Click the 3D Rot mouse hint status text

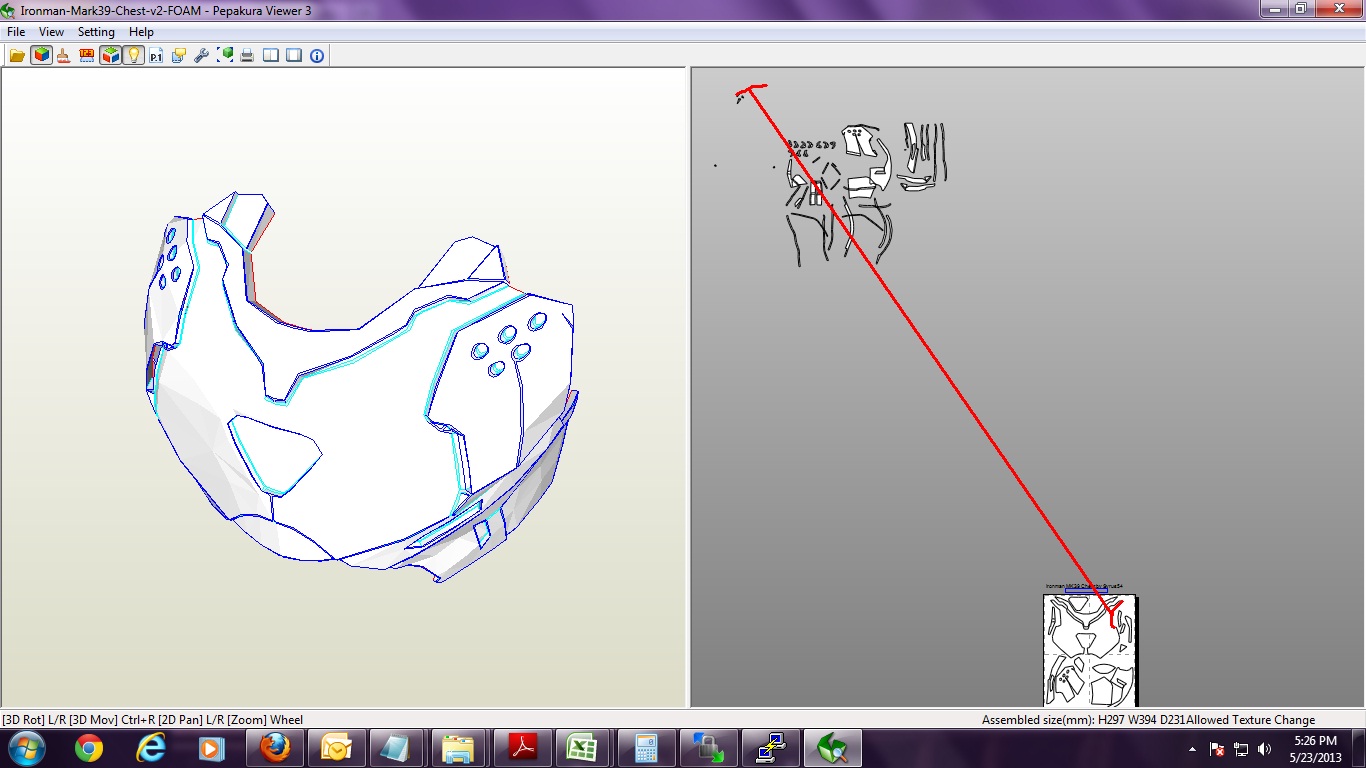click(x=153, y=720)
